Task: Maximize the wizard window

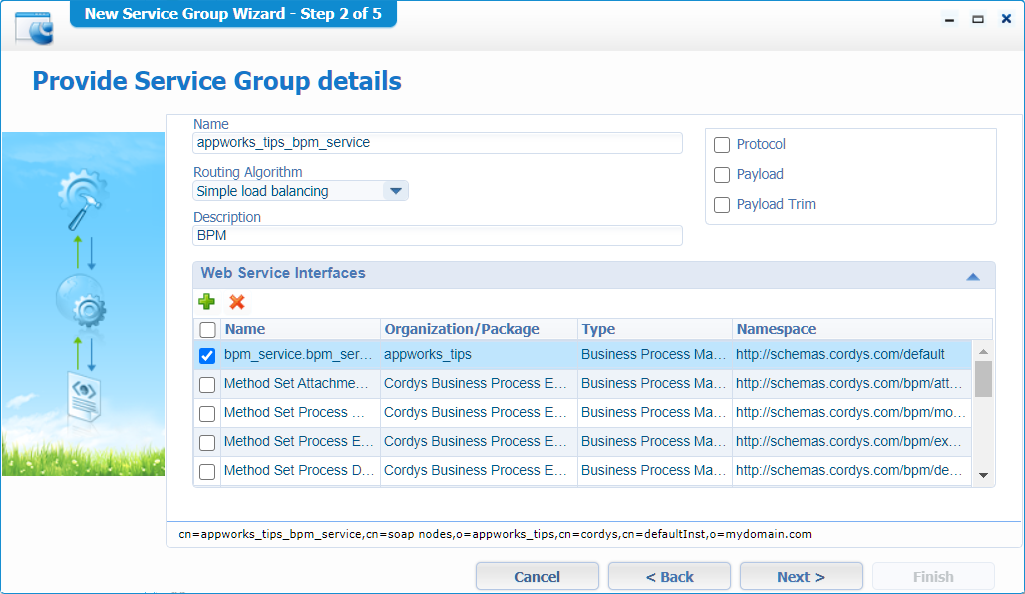Action: click(x=978, y=19)
